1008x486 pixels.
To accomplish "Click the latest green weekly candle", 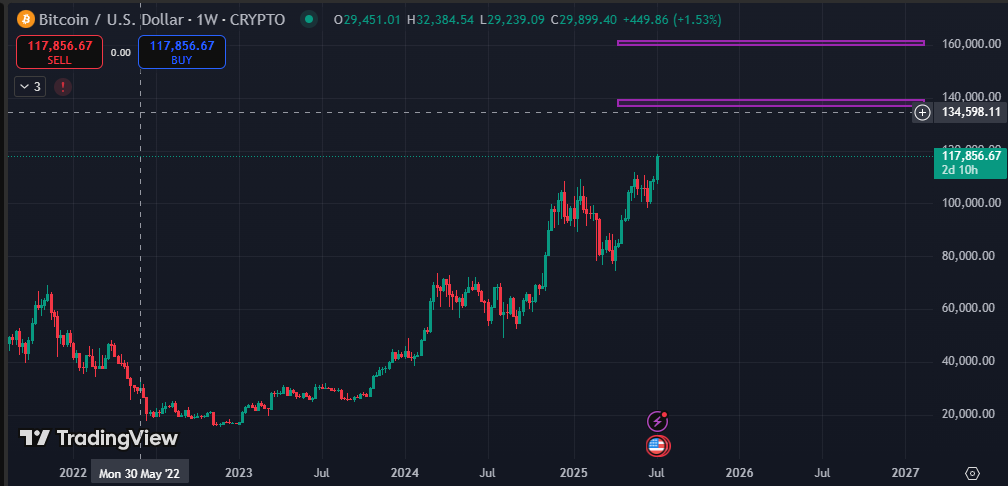I will coord(658,168).
